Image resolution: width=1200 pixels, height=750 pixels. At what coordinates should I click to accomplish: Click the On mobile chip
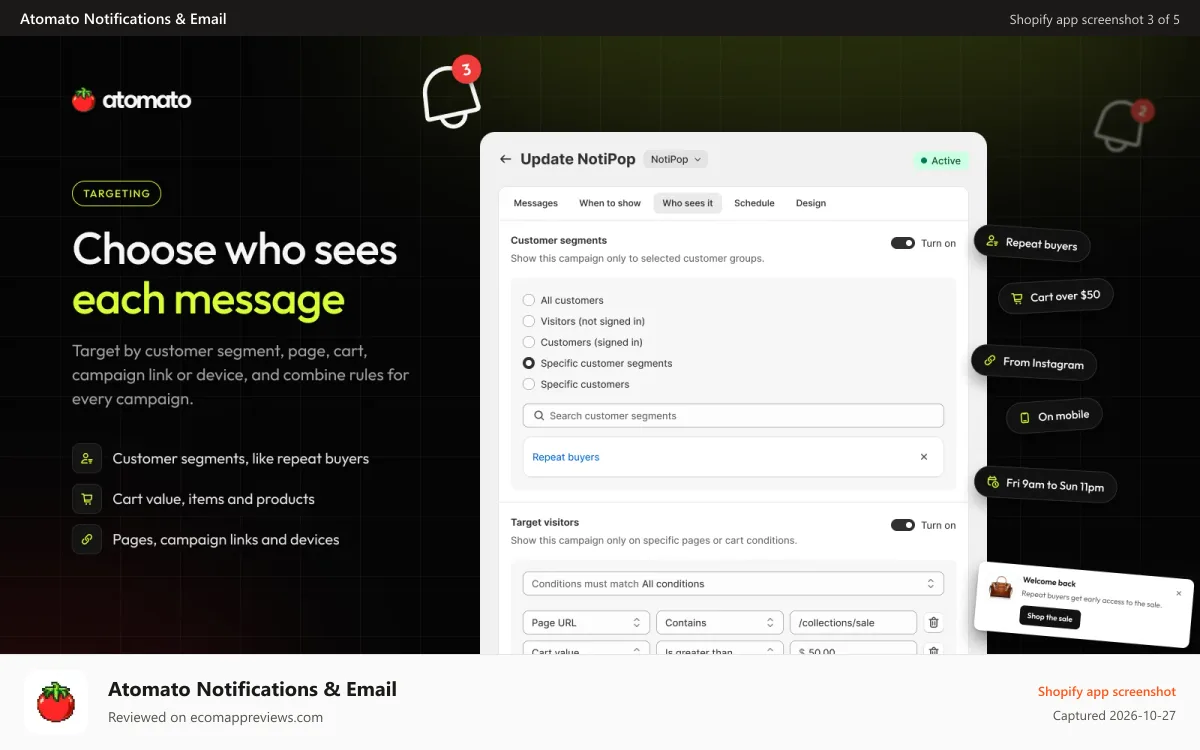tap(1054, 416)
